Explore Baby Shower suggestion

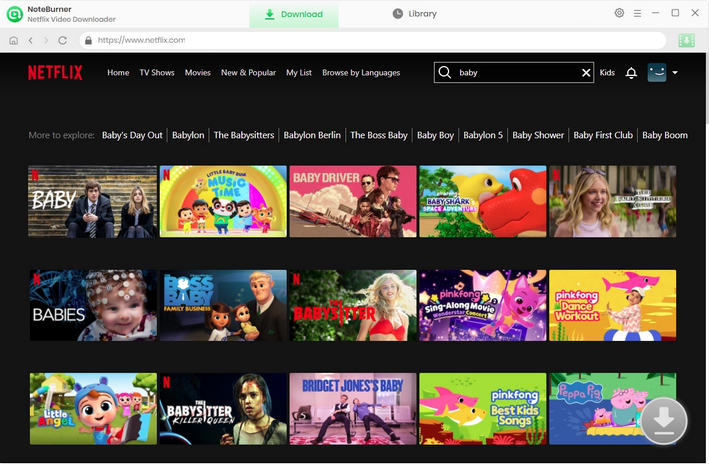[538, 135]
